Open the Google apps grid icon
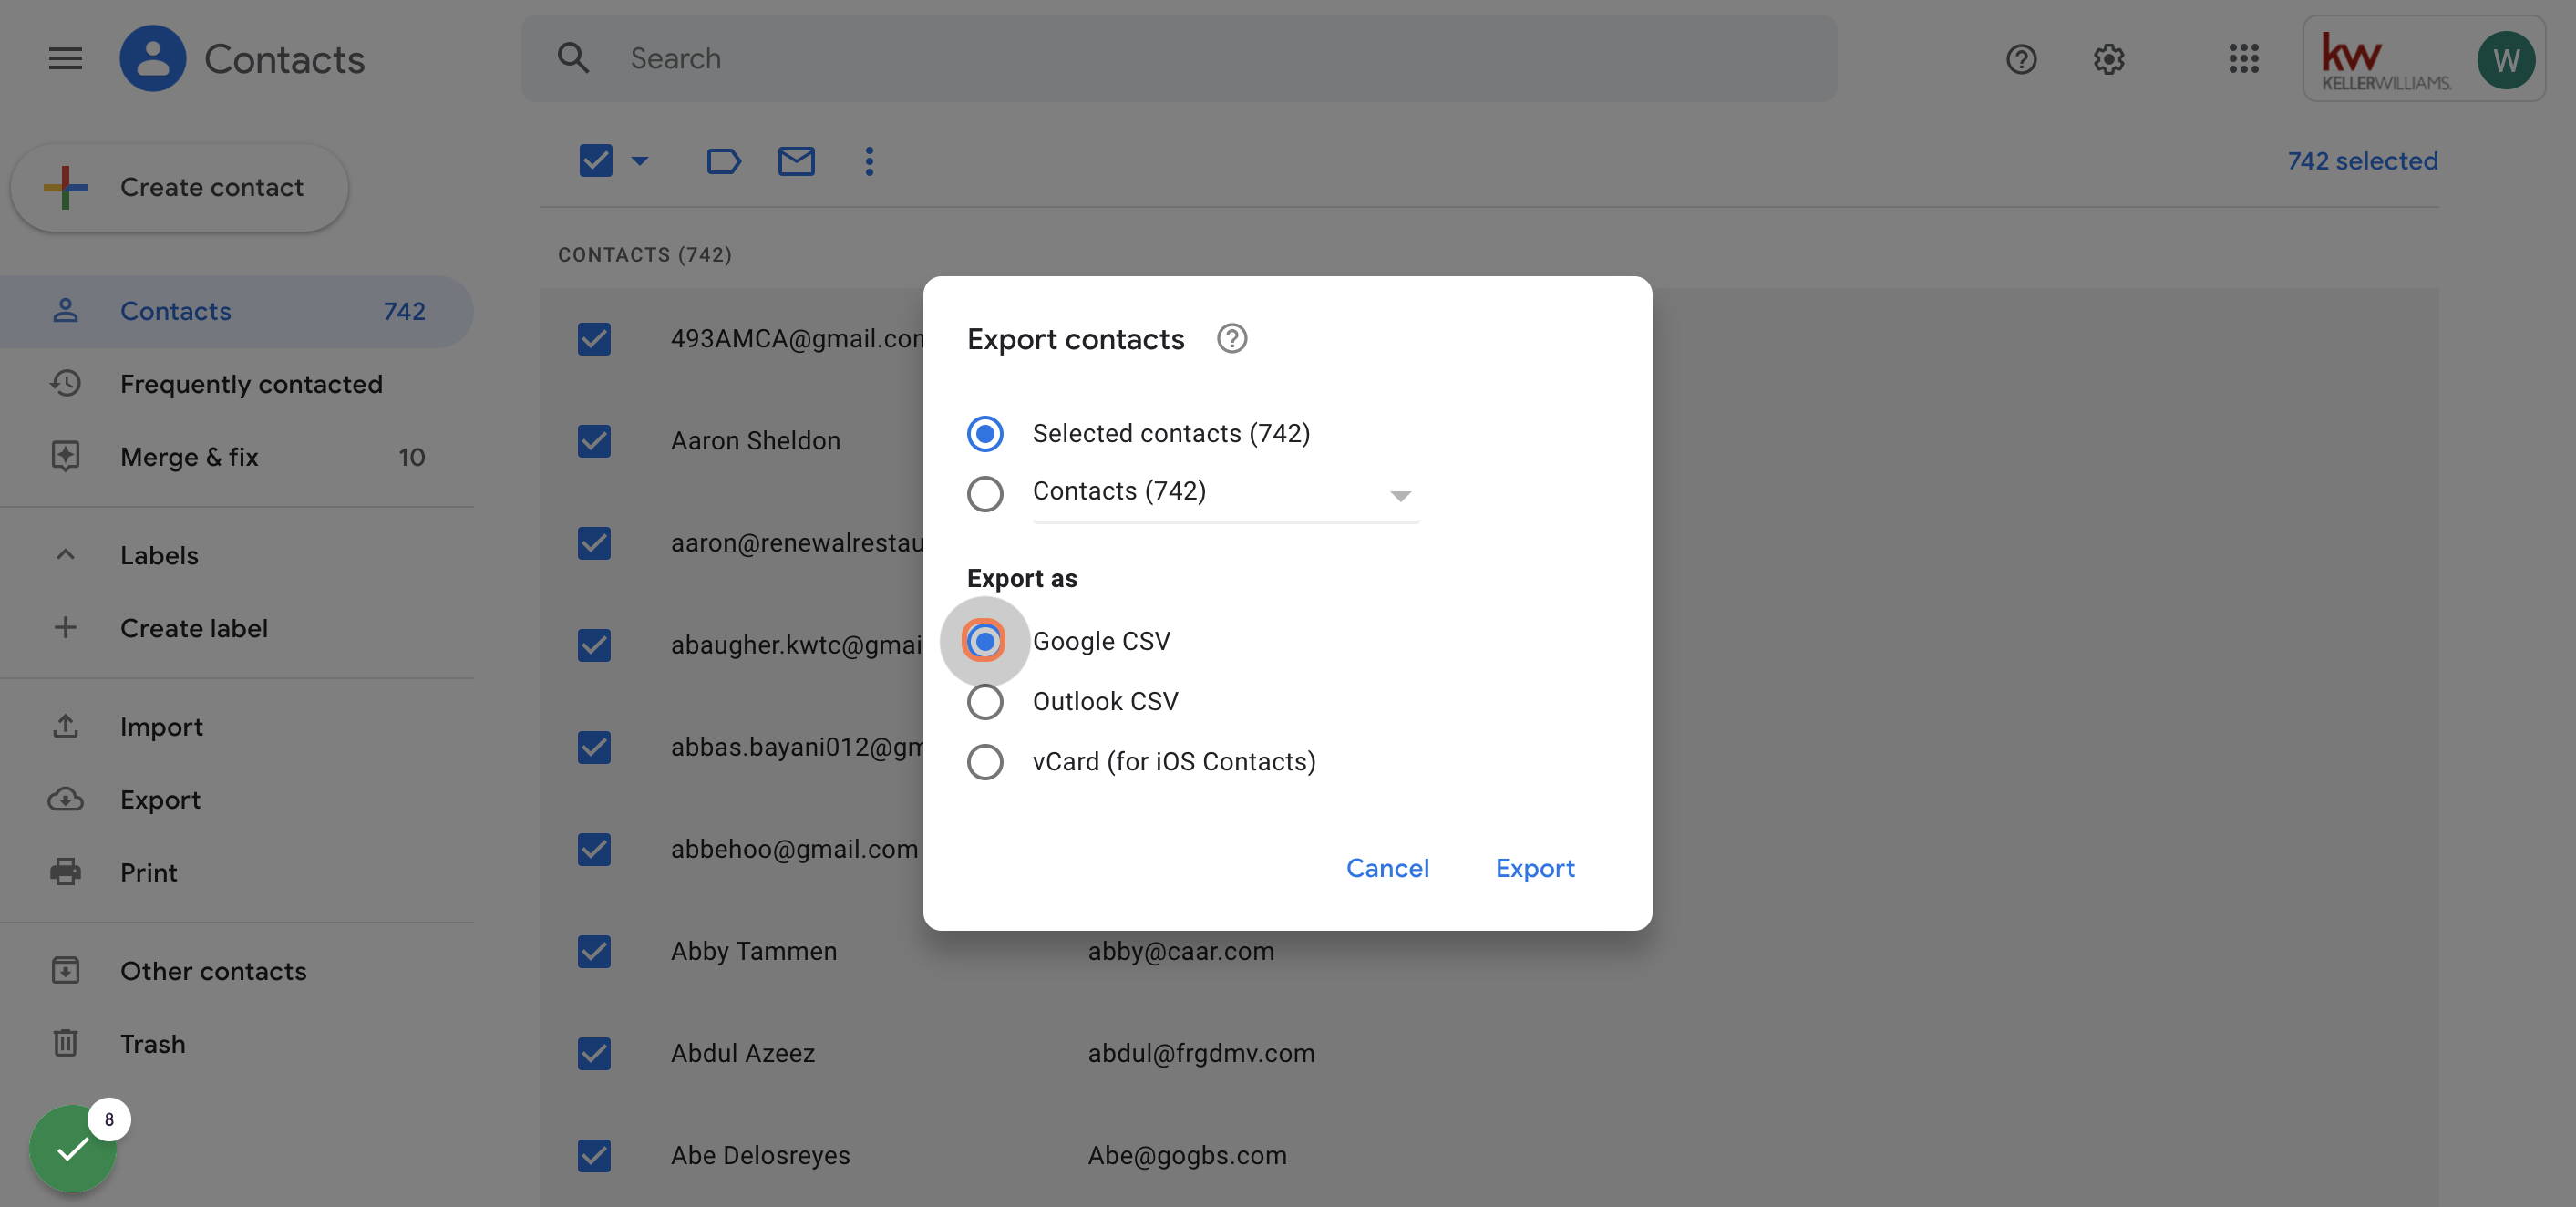This screenshot has width=2576, height=1207. (x=2244, y=59)
